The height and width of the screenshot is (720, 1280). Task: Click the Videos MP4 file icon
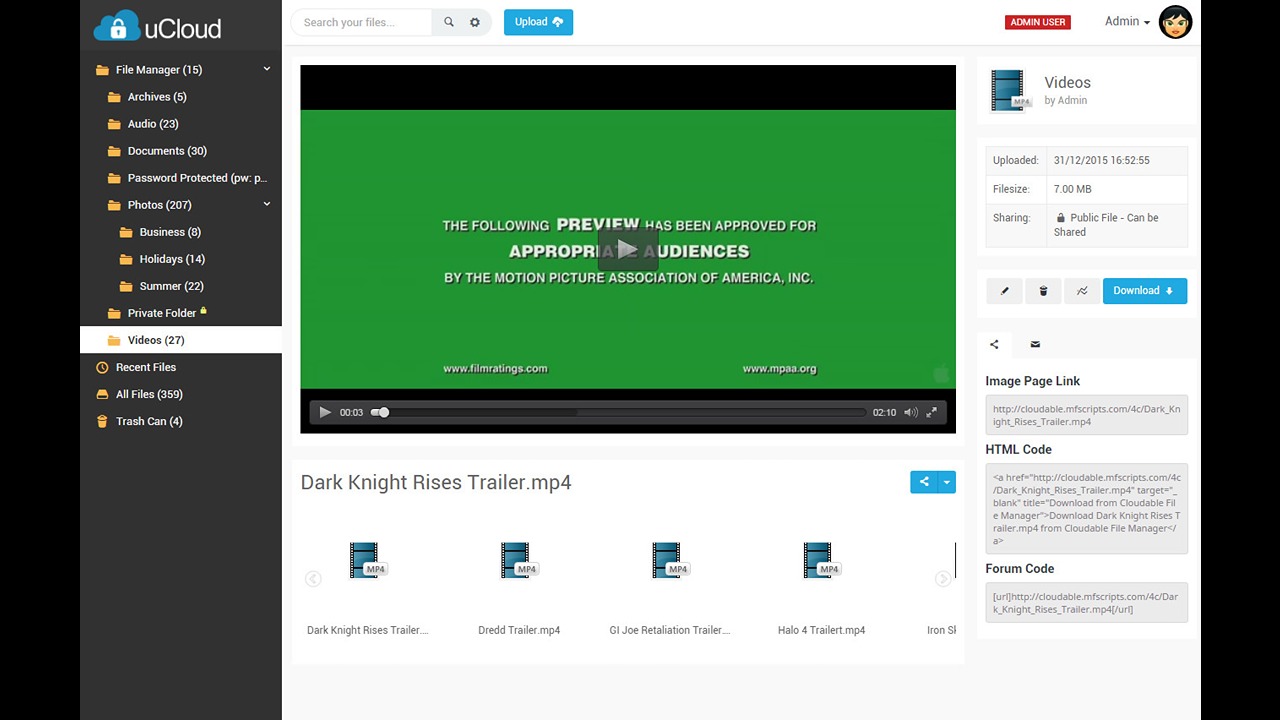[x=1010, y=91]
